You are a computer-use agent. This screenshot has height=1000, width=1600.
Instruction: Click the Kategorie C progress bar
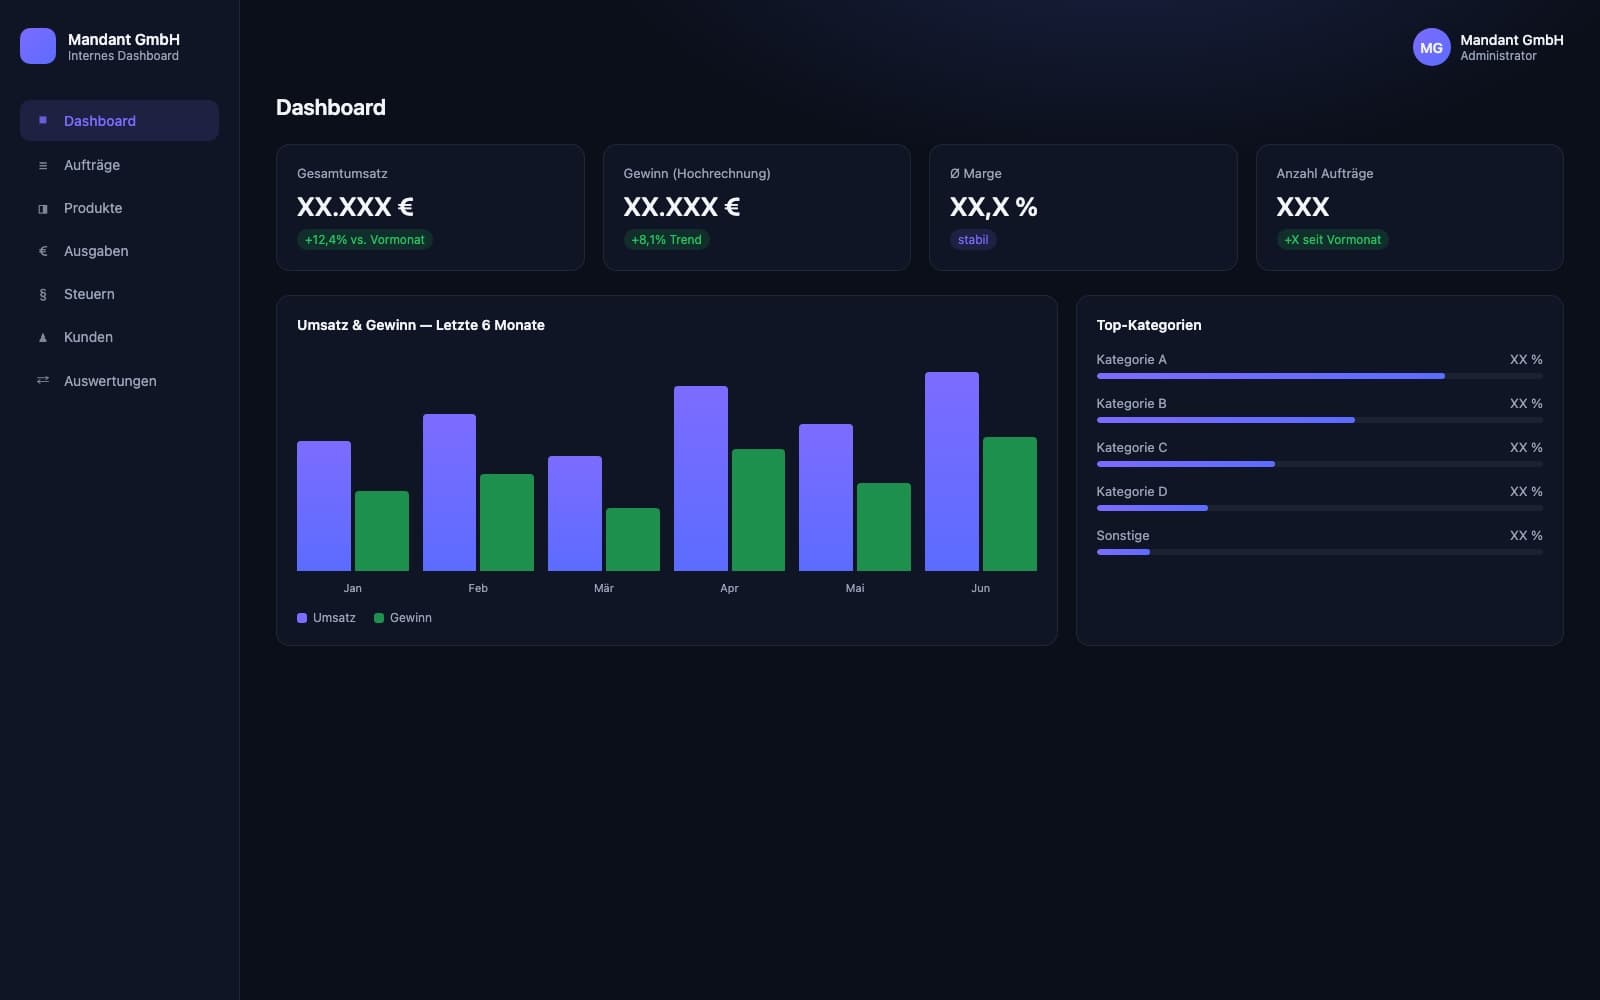tap(1319, 464)
